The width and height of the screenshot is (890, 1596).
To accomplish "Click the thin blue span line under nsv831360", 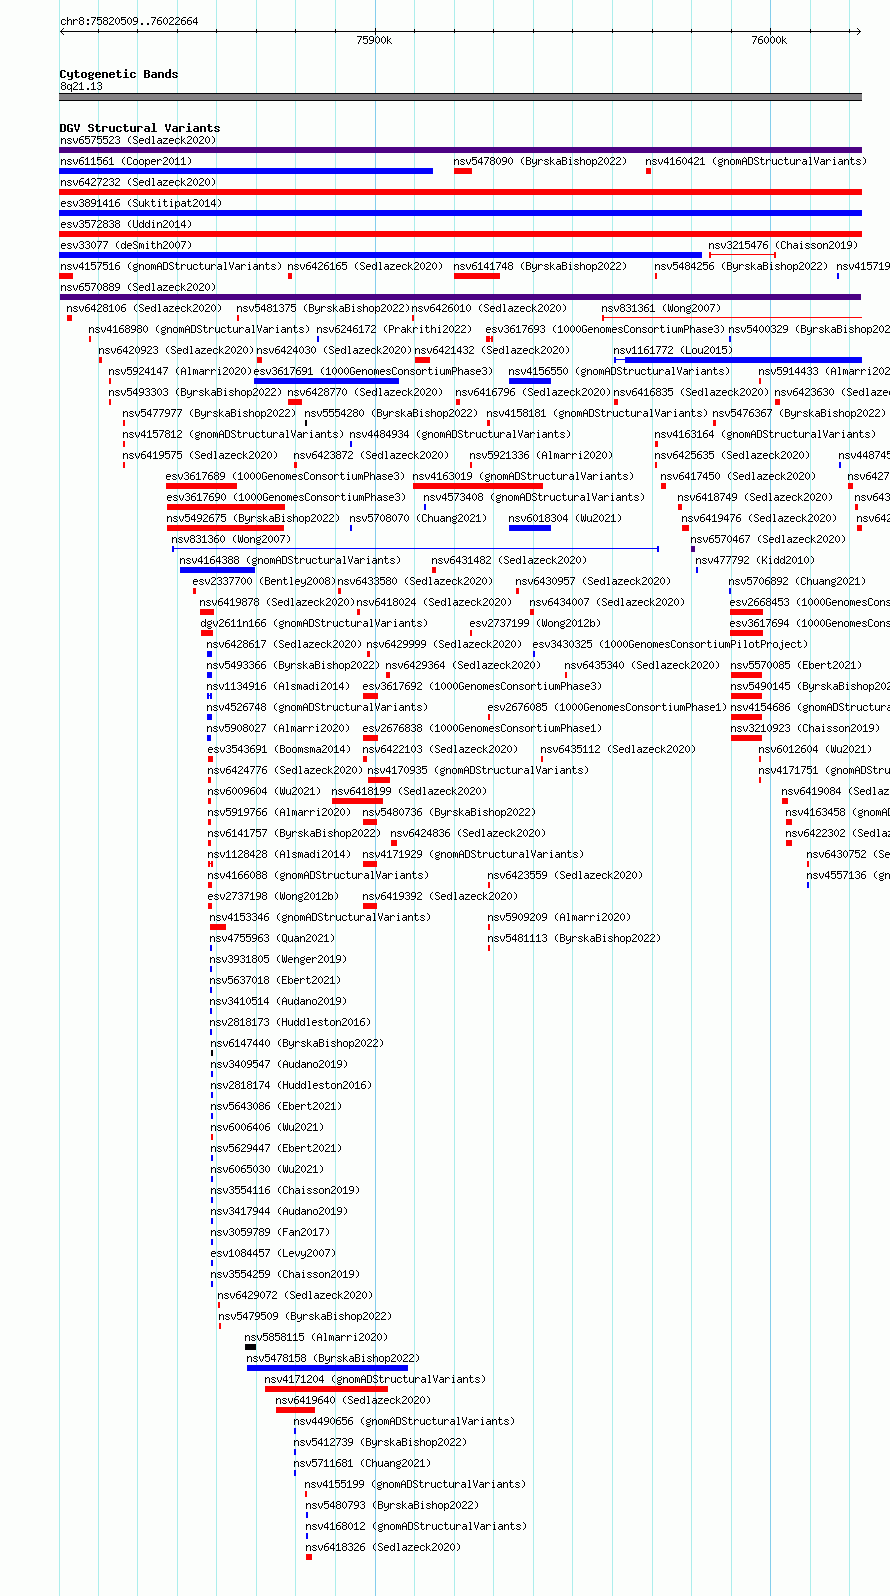I will click(x=415, y=548).
